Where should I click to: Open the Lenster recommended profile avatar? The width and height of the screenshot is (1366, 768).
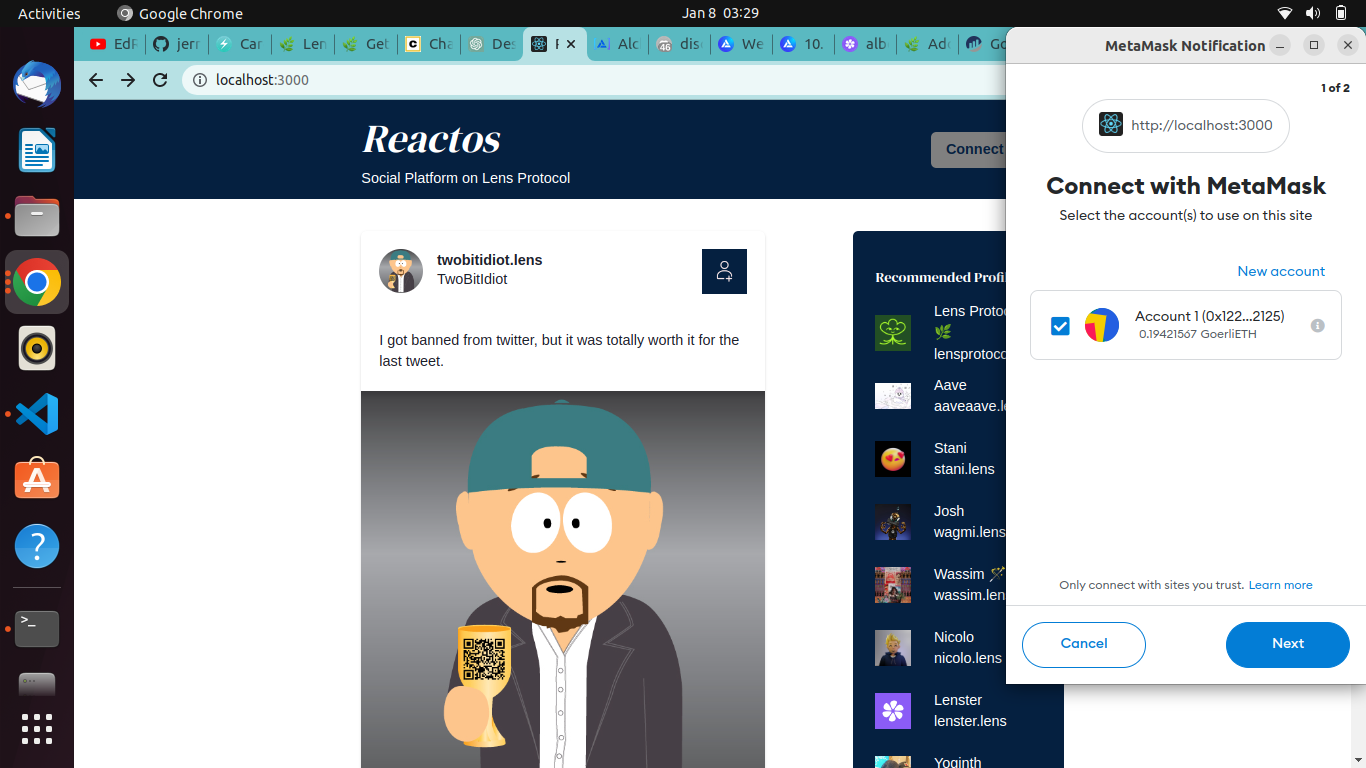tap(893, 711)
